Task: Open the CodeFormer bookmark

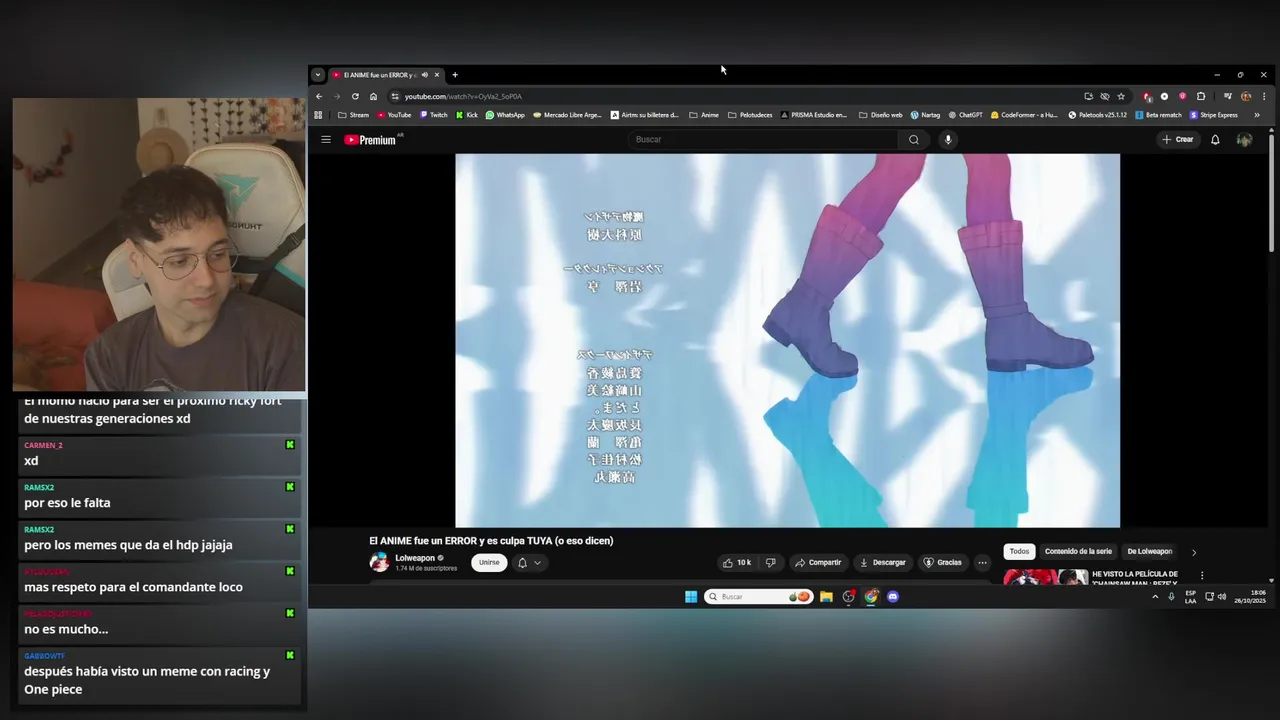Action: point(1024,115)
